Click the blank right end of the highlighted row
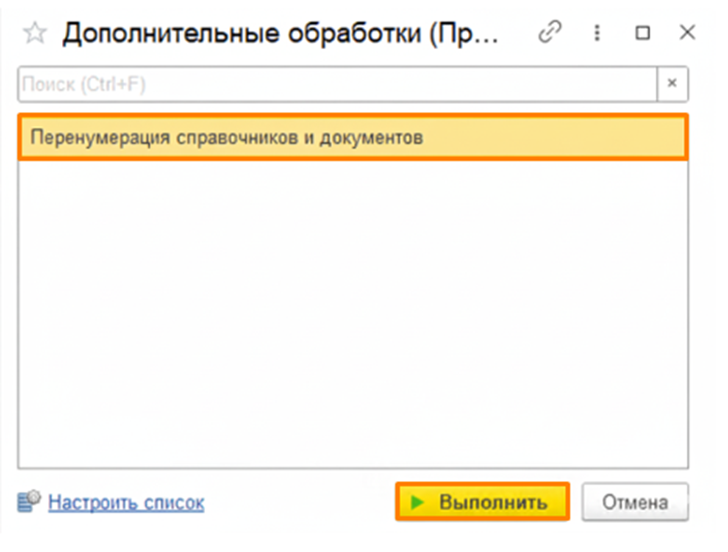The width and height of the screenshot is (728, 552). [x=600, y=137]
